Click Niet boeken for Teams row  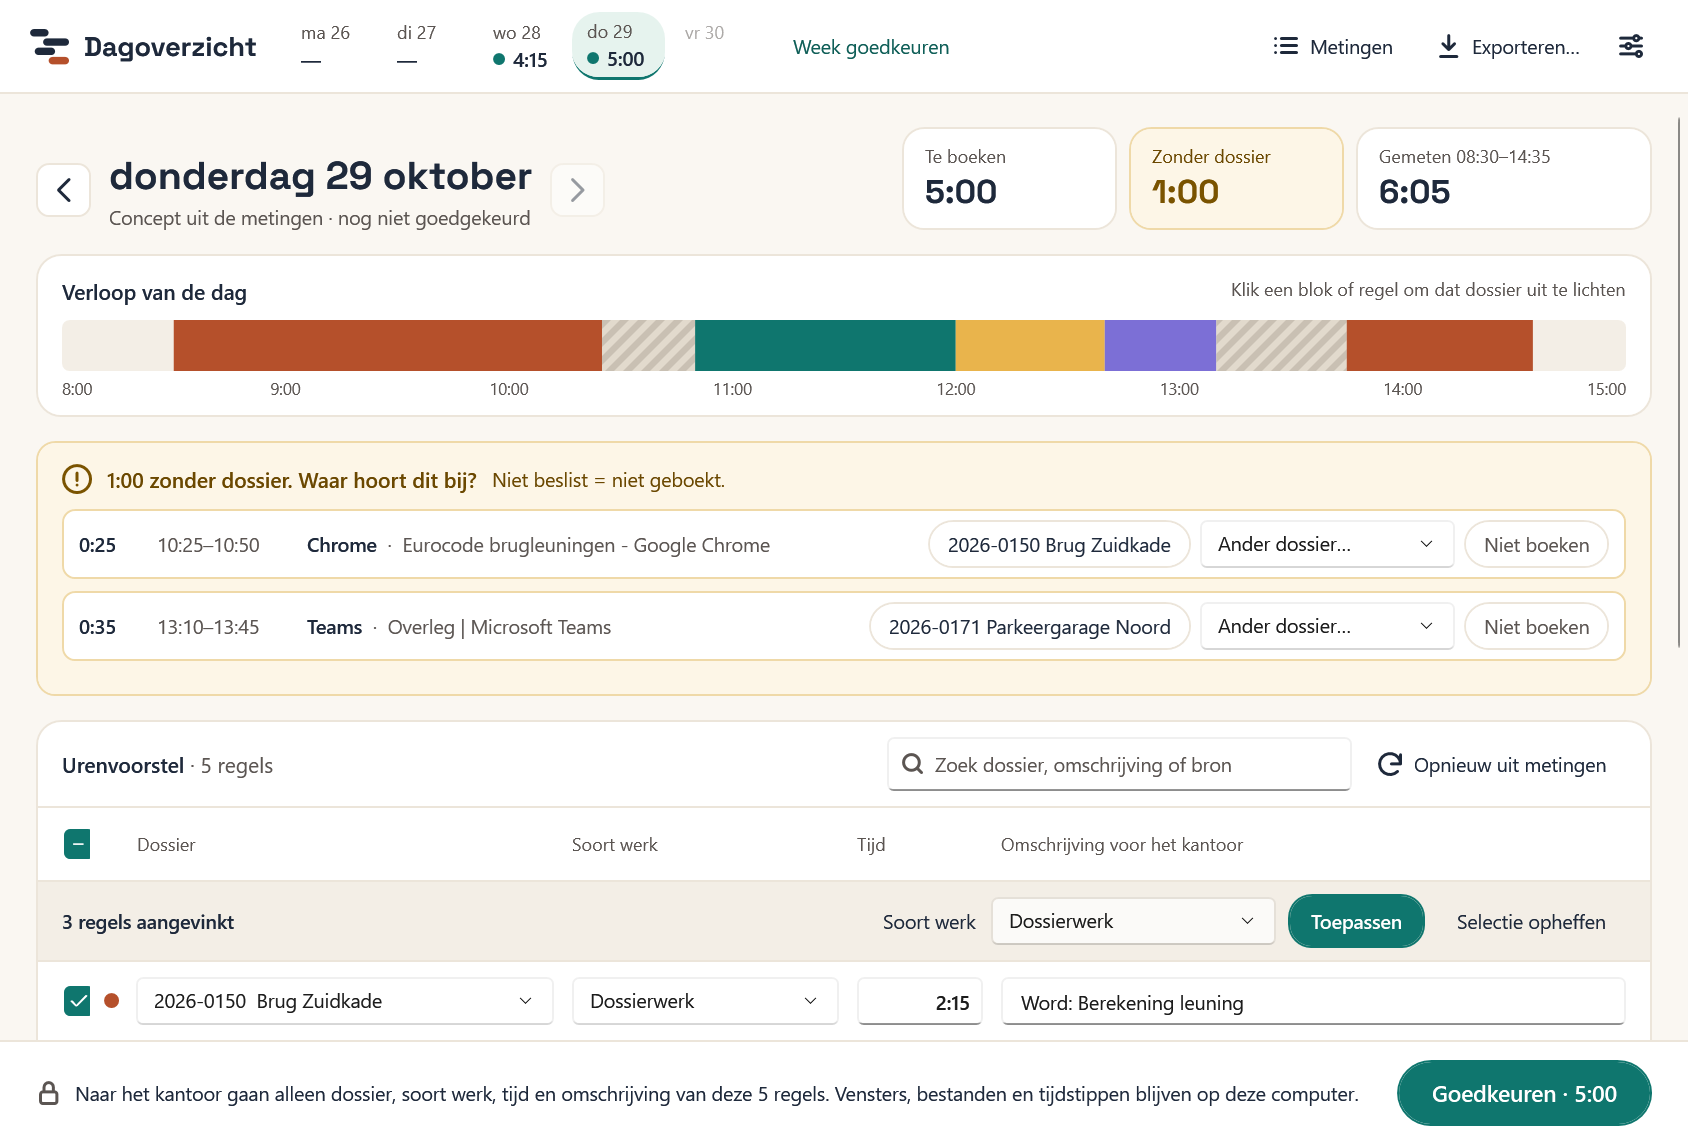coord(1536,627)
